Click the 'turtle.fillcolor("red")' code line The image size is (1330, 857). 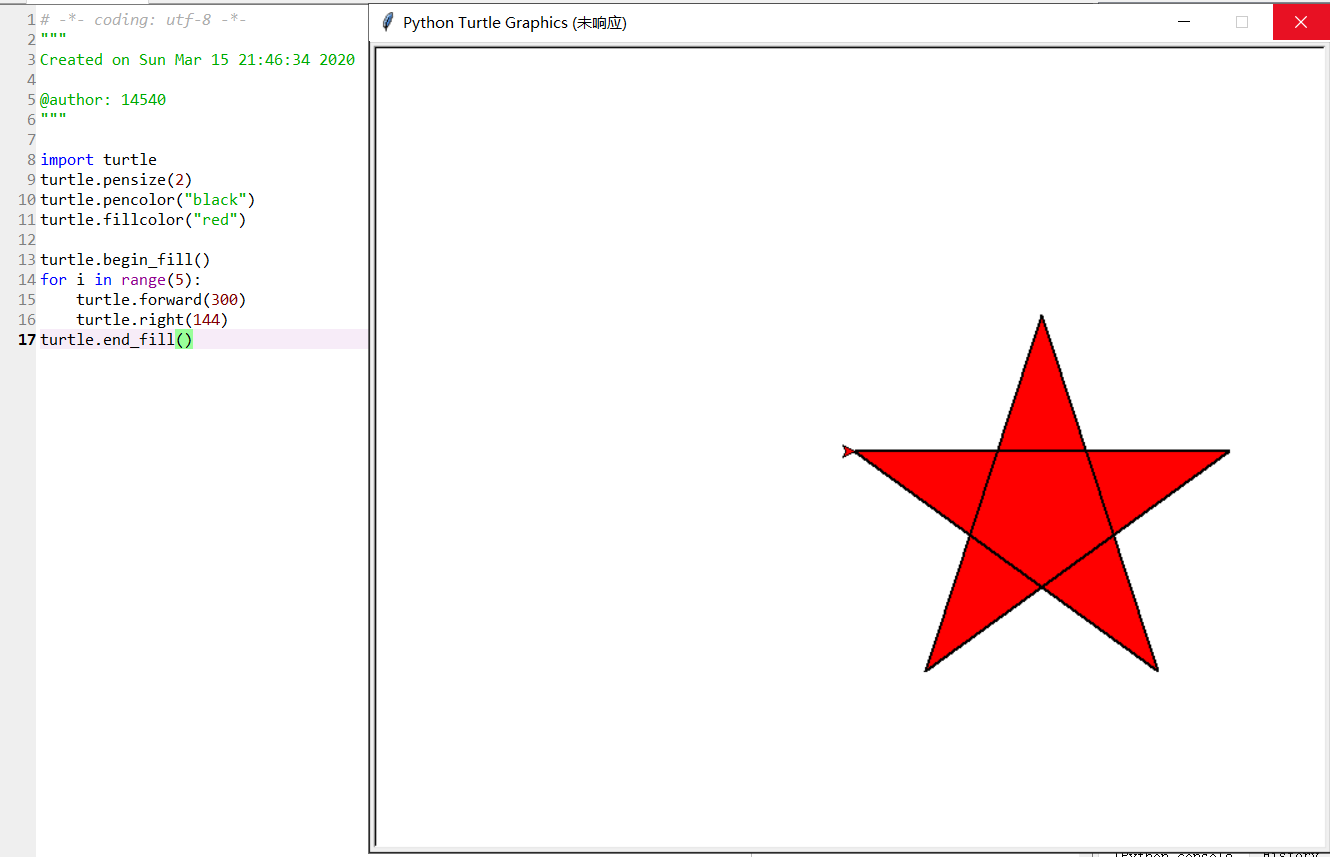click(x=143, y=219)
